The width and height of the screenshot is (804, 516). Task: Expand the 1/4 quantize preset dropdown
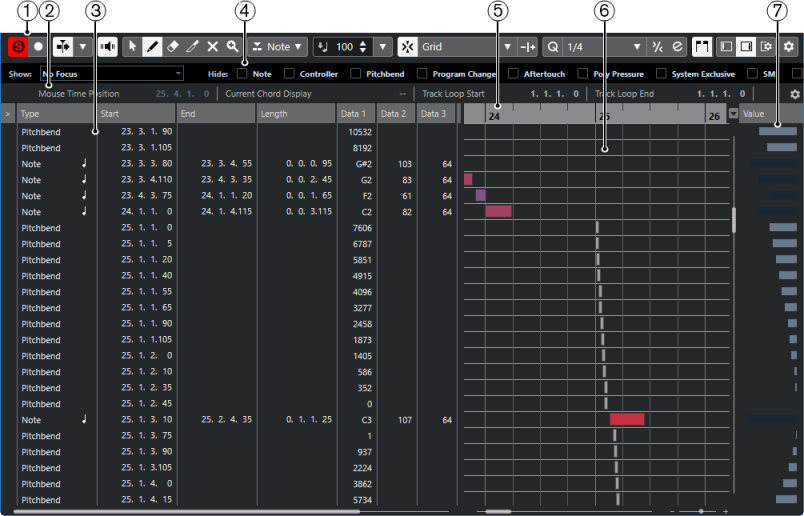(x=637, y=47)
